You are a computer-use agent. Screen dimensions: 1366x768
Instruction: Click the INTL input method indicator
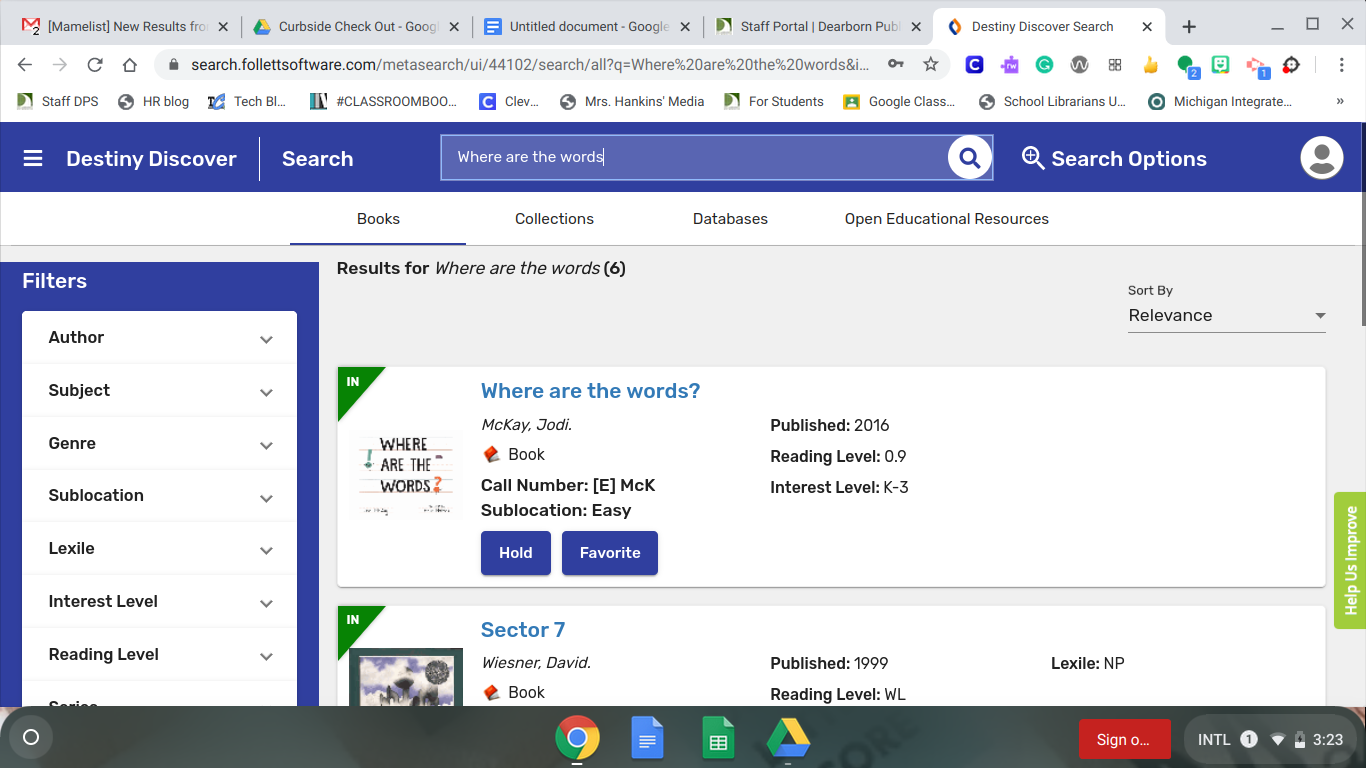(1214, 740)
